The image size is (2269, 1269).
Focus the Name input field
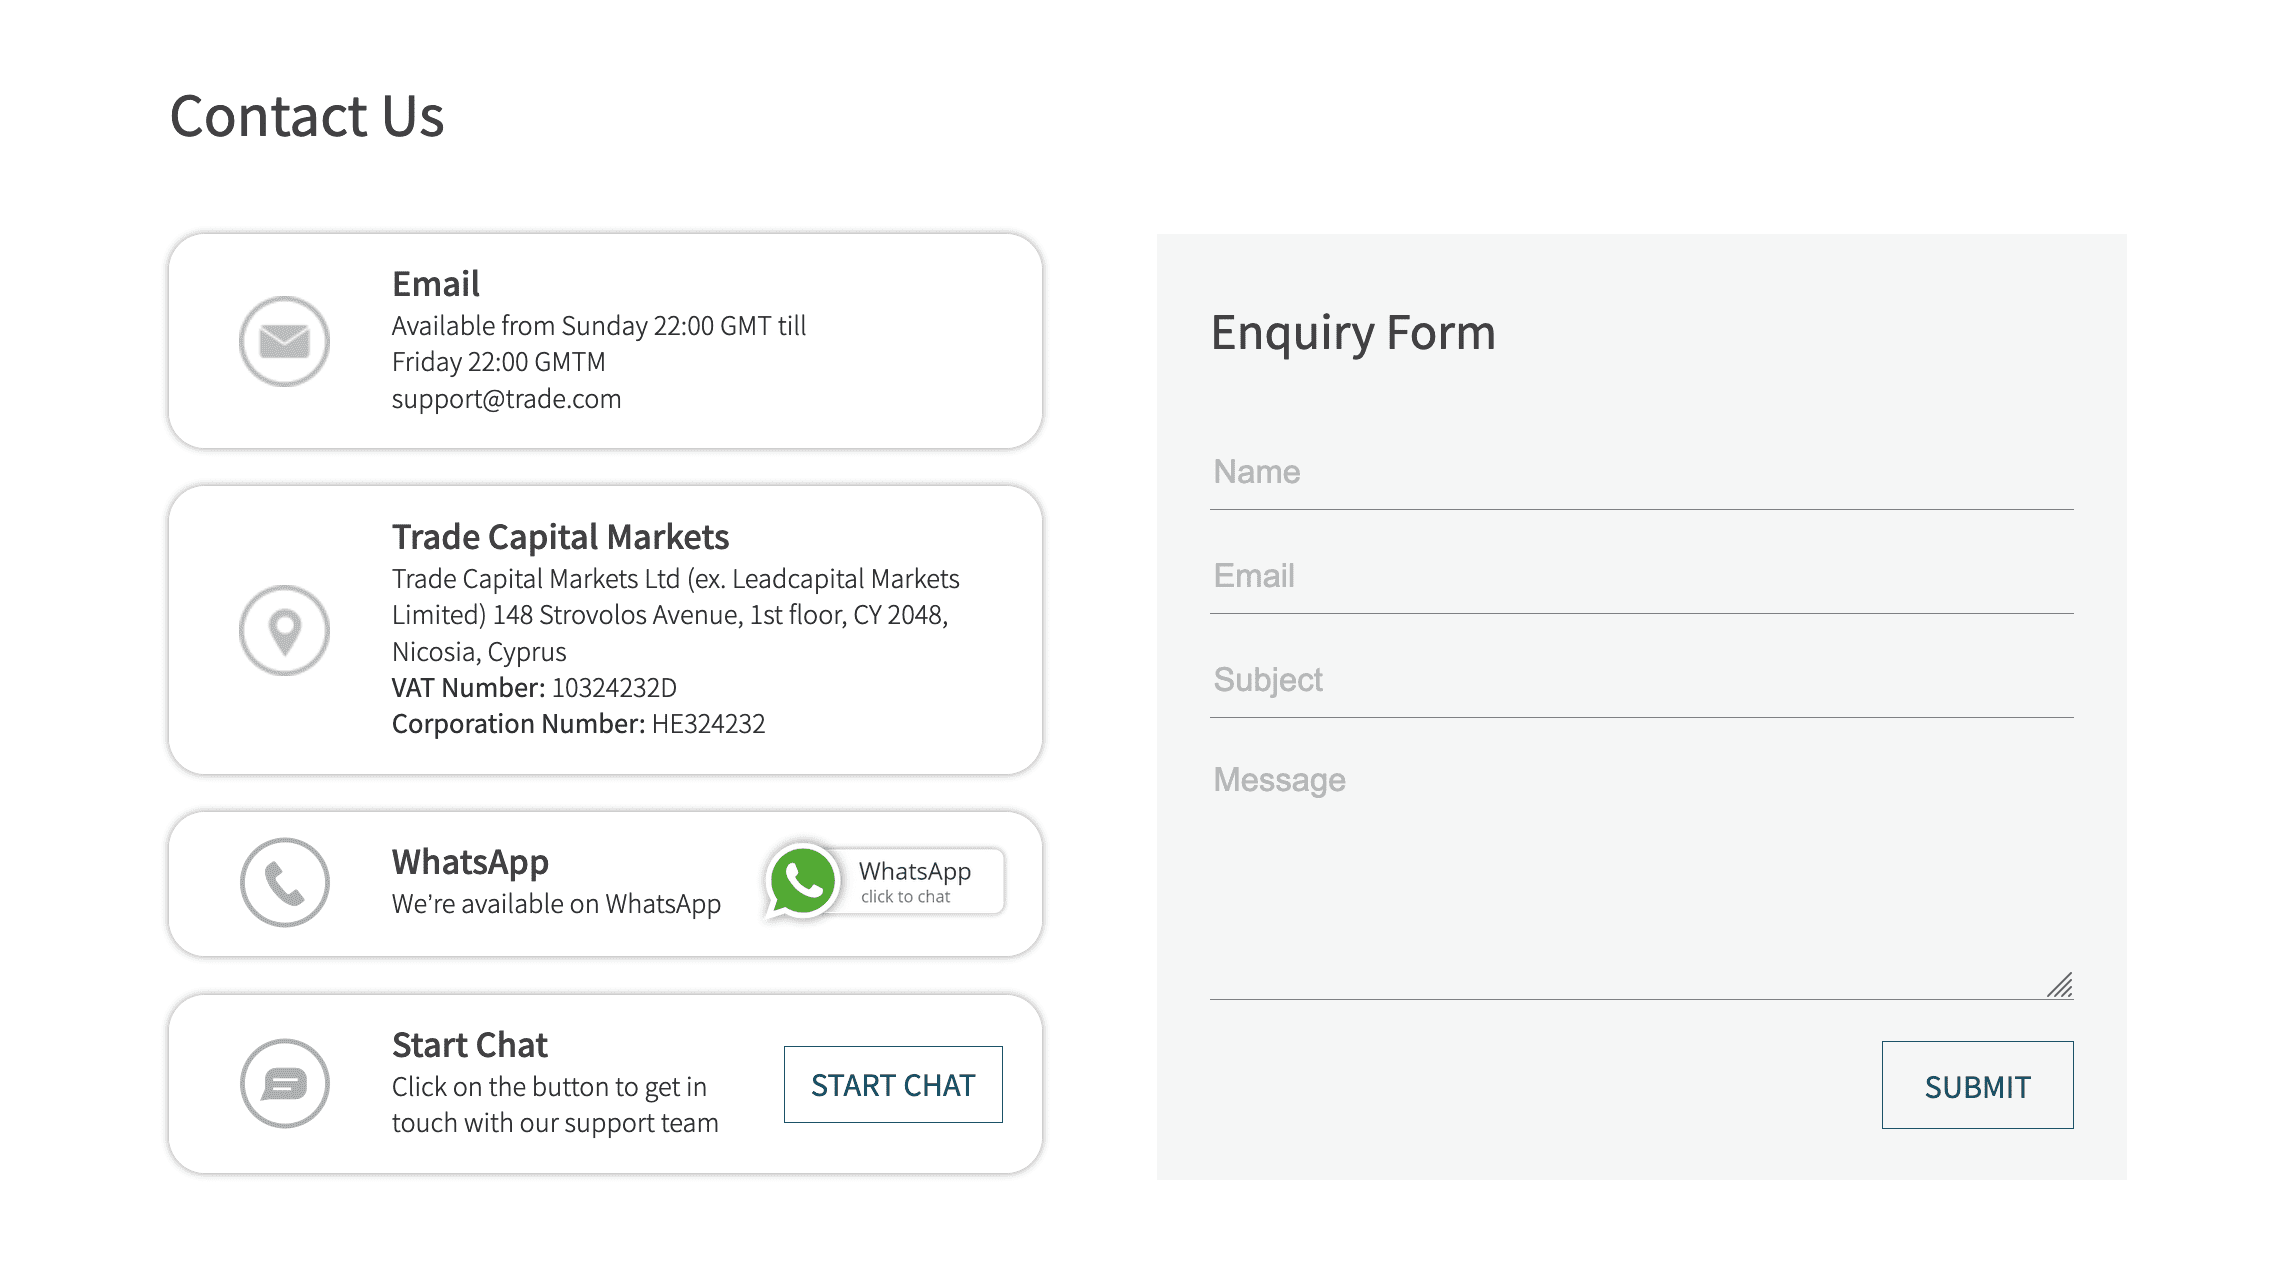pyautogui.click(x=1641, y=473)
